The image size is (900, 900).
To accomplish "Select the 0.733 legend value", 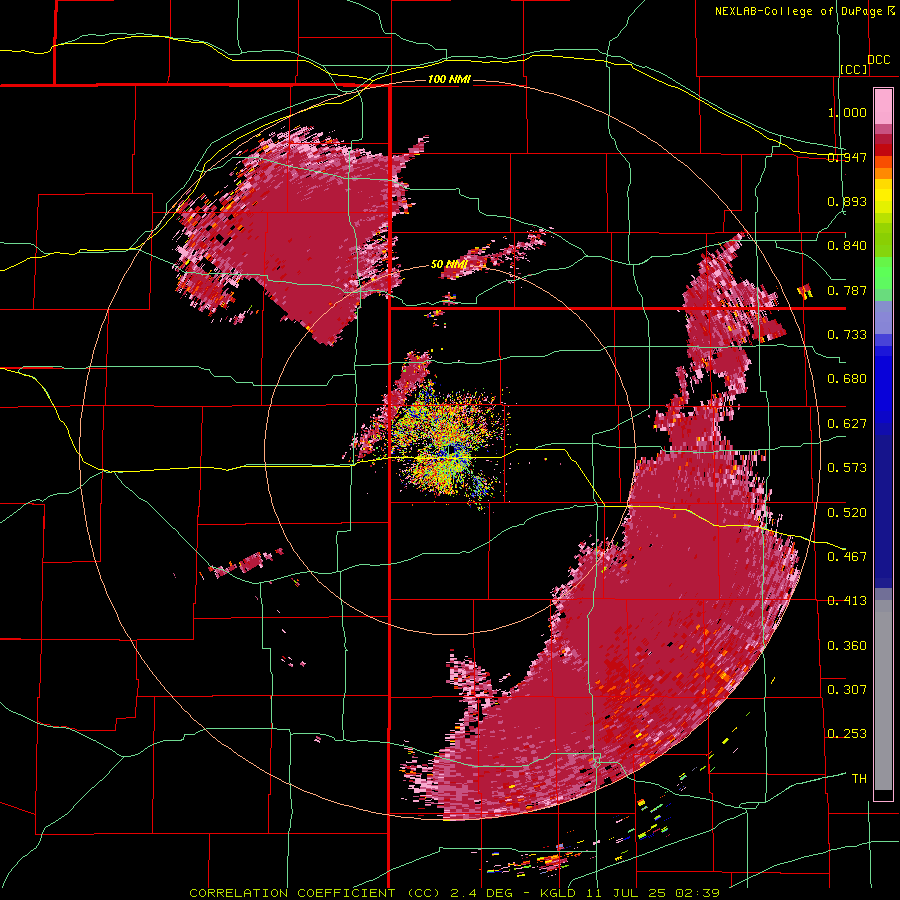I will (847, 335).
